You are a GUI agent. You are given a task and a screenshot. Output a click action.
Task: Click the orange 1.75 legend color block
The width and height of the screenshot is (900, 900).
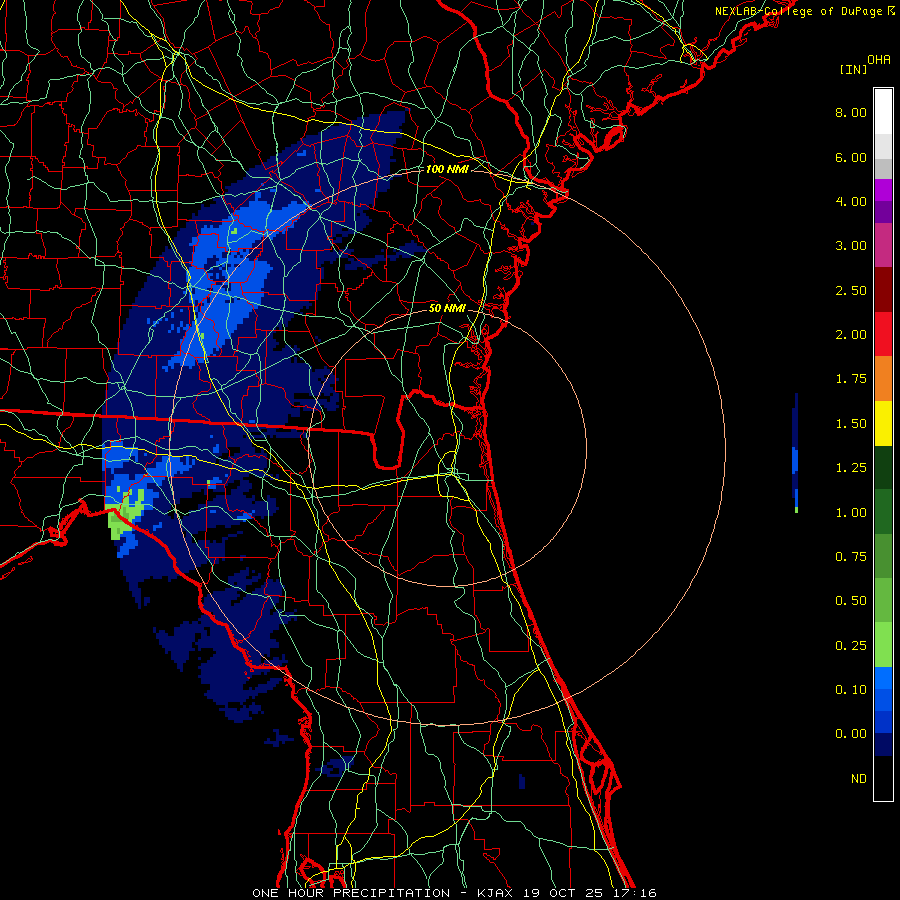coord(883,379)
